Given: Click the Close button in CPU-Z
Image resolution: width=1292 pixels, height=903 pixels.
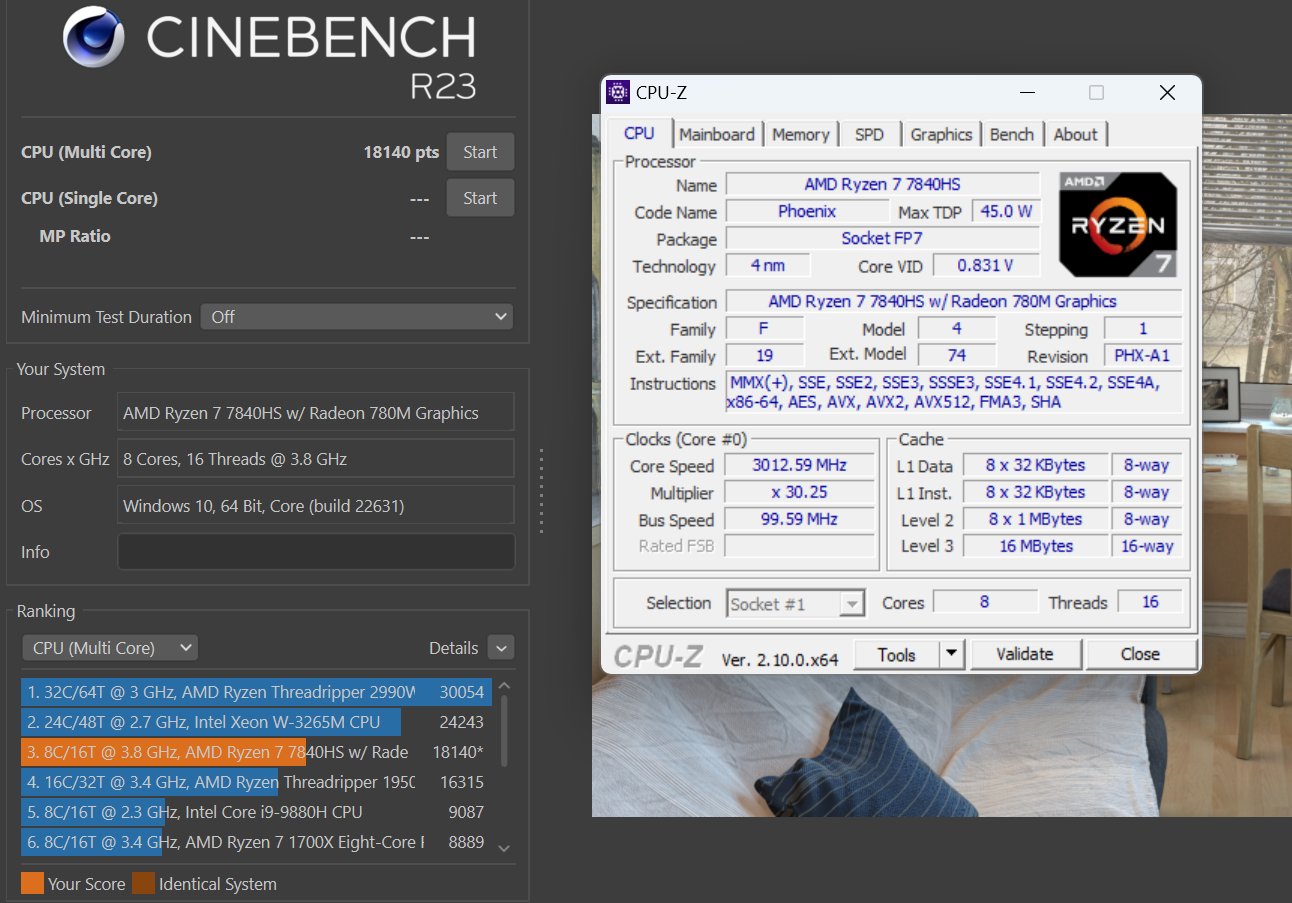Looking at the screenshot, I should click(x=1141, y=654).
